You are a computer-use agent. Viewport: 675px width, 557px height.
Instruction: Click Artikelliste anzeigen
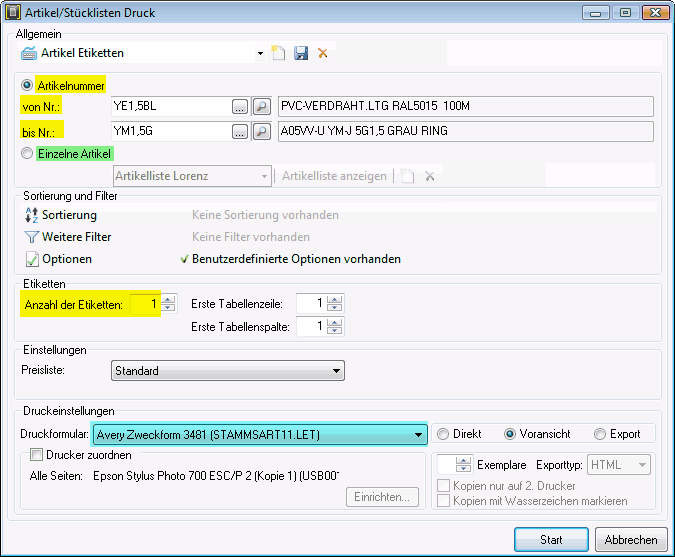(334, 176)
